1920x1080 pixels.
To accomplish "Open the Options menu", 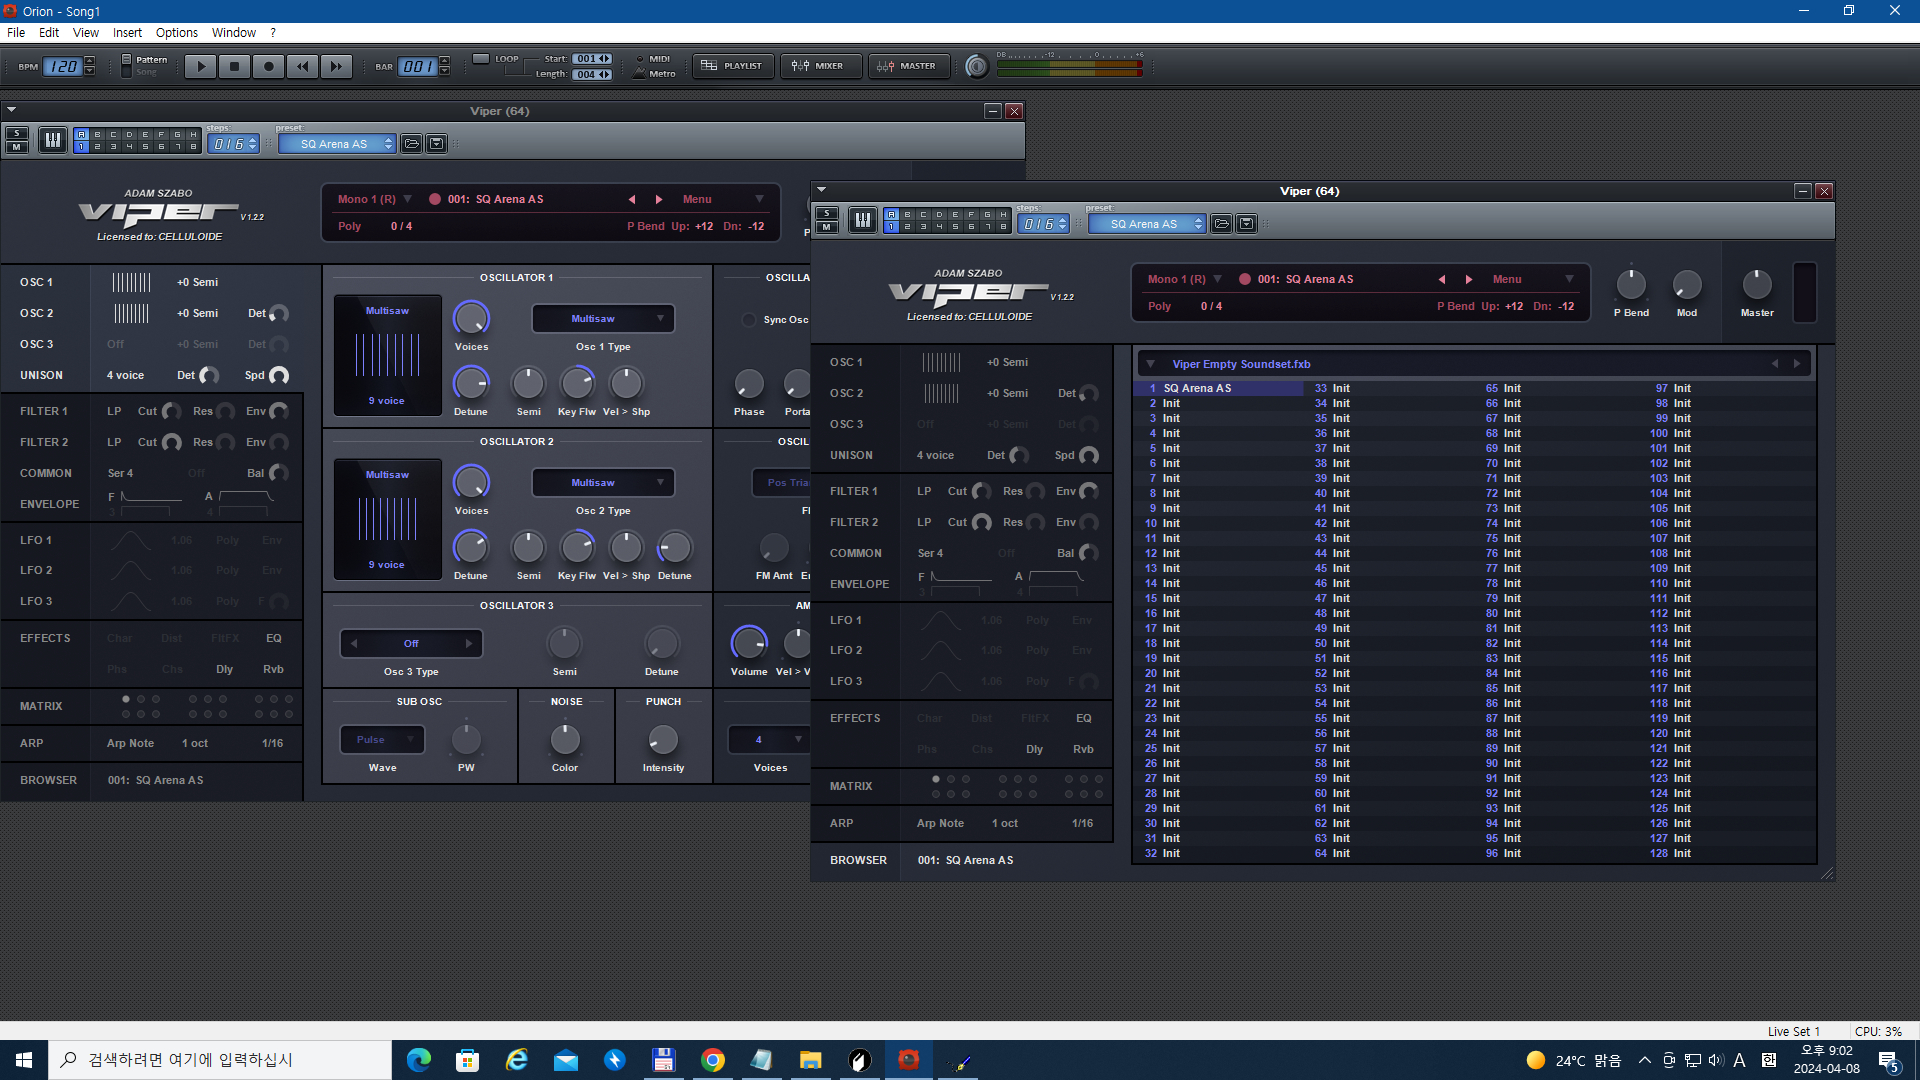I will [x=177, y=32].
